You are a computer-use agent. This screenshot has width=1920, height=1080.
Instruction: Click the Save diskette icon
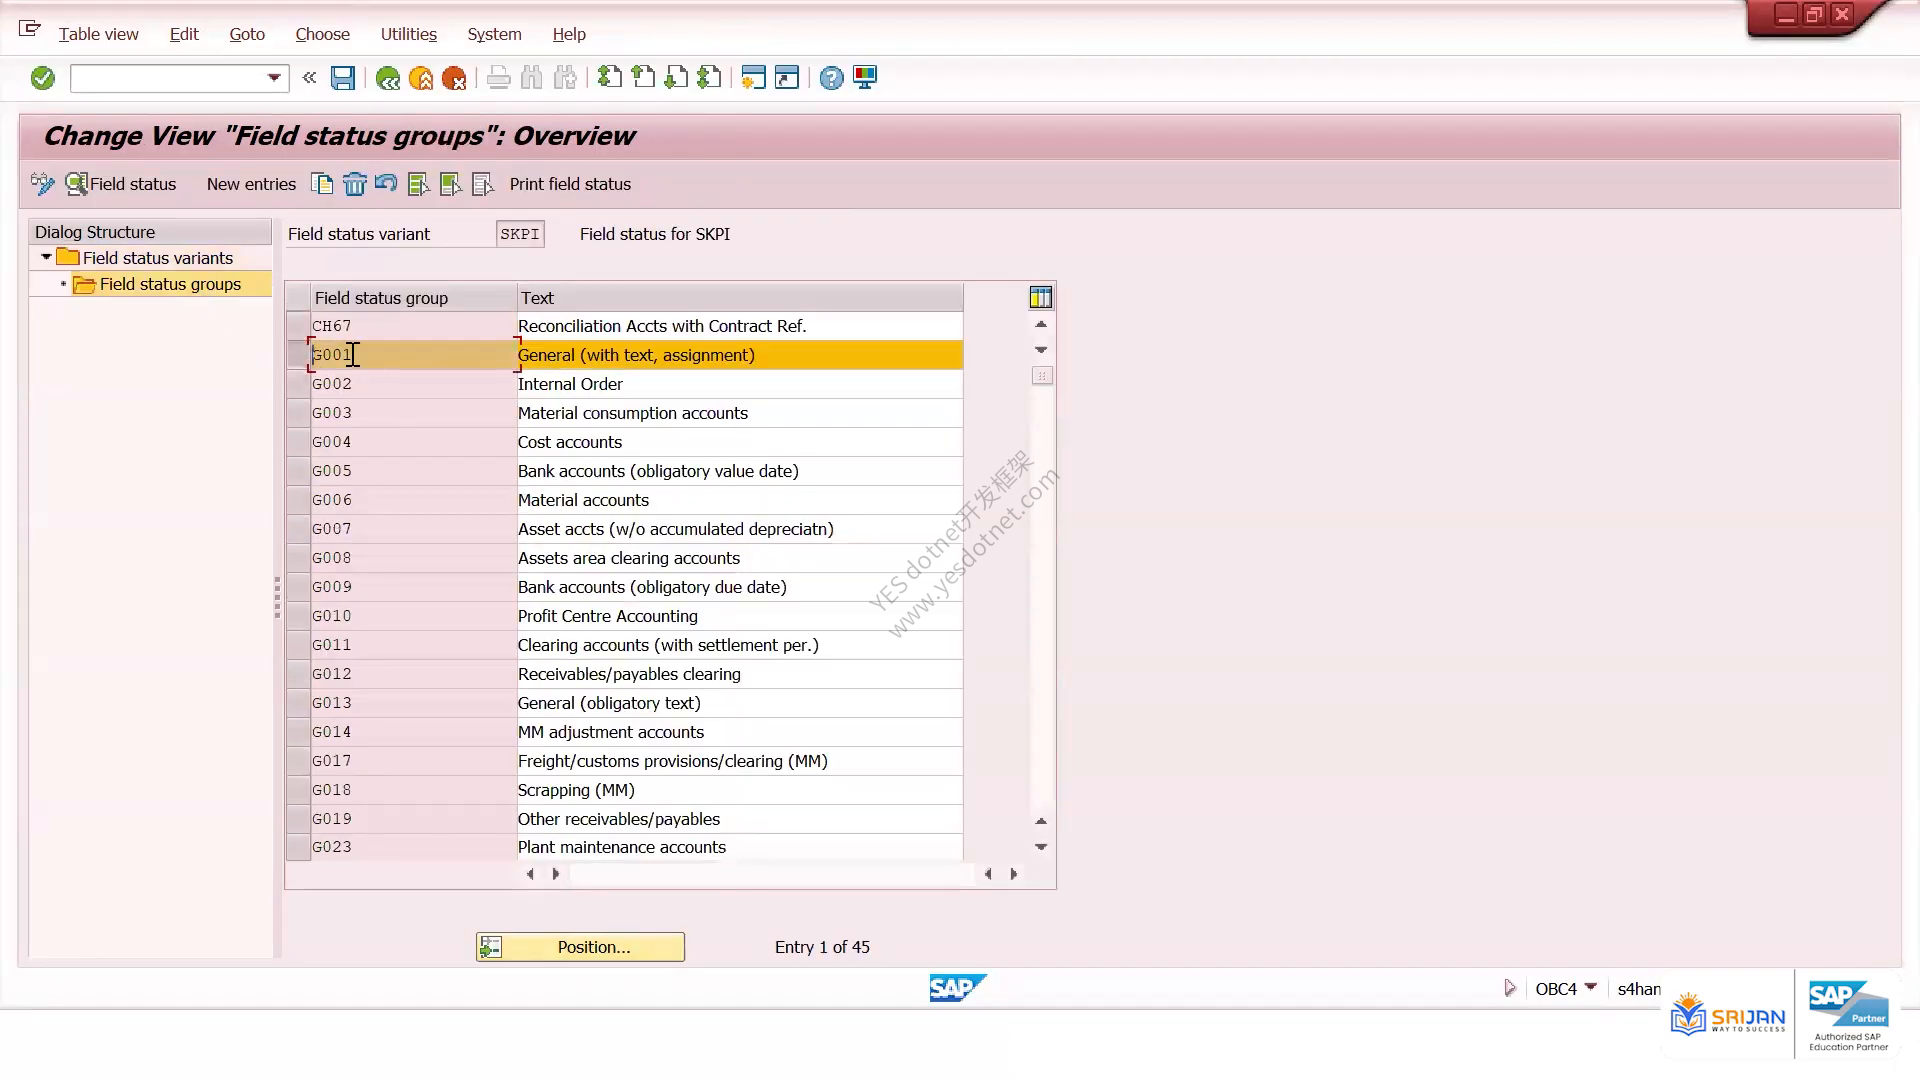tap(343, 78)
